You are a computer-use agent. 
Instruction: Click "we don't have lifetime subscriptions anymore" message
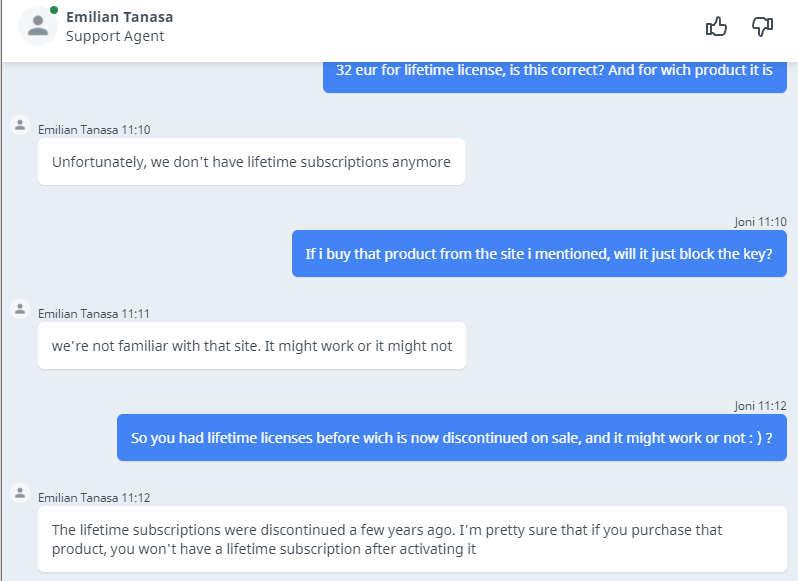(251, 162)
